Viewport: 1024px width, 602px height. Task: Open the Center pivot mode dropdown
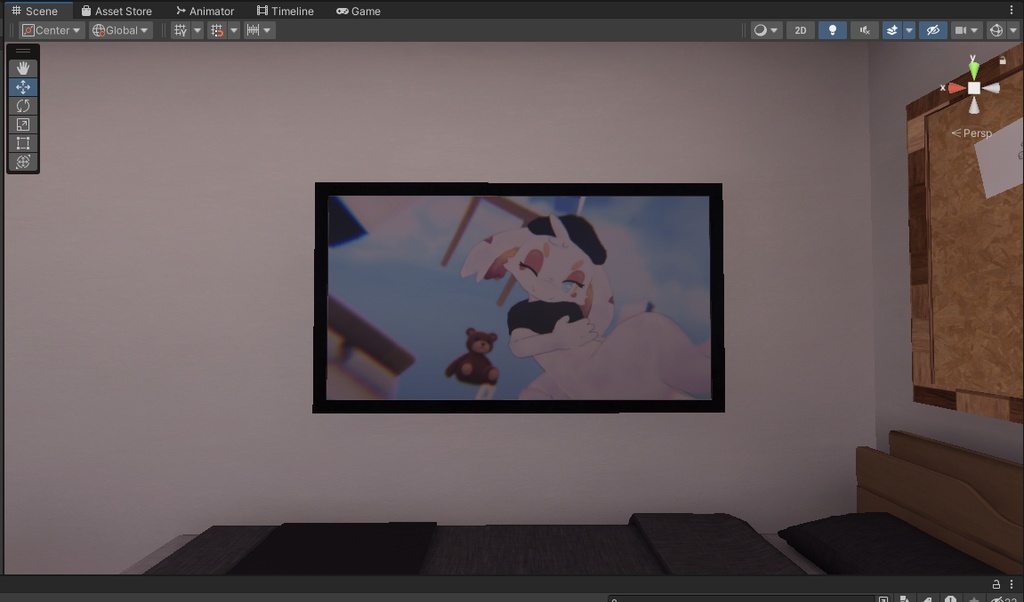[x=50, y=30]
